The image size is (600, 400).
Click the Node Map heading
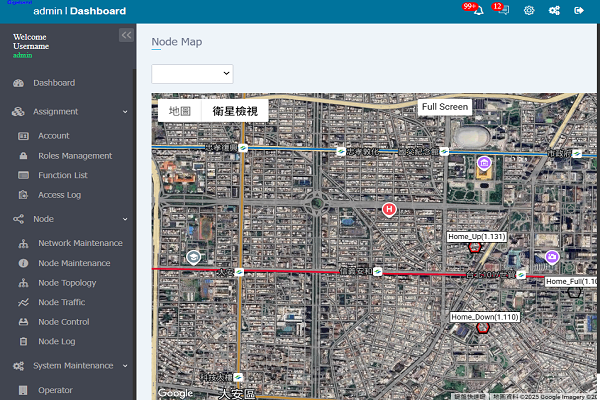[x=176, y=42]
